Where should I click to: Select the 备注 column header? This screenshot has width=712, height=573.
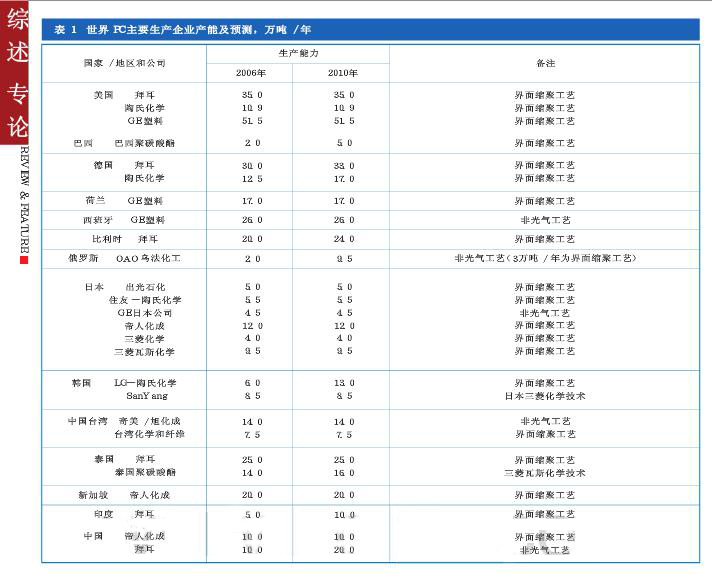[545, 62]
